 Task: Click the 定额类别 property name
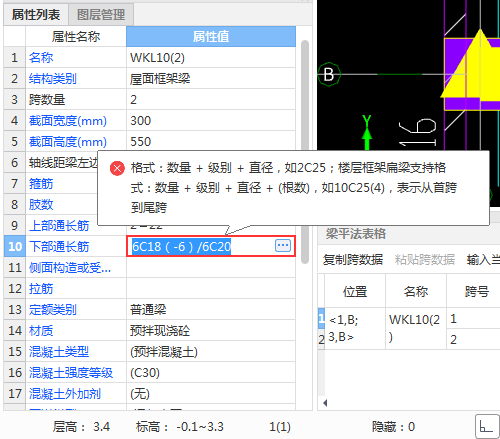[53, 310]
